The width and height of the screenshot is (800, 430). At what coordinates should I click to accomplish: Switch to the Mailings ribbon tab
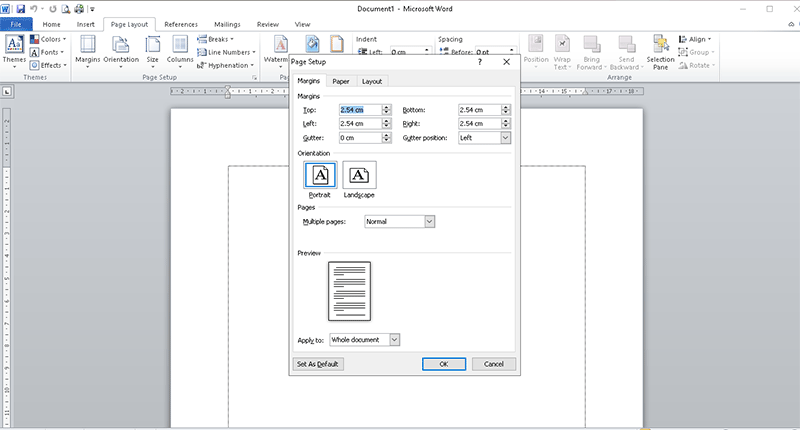(x=227, y=24)
